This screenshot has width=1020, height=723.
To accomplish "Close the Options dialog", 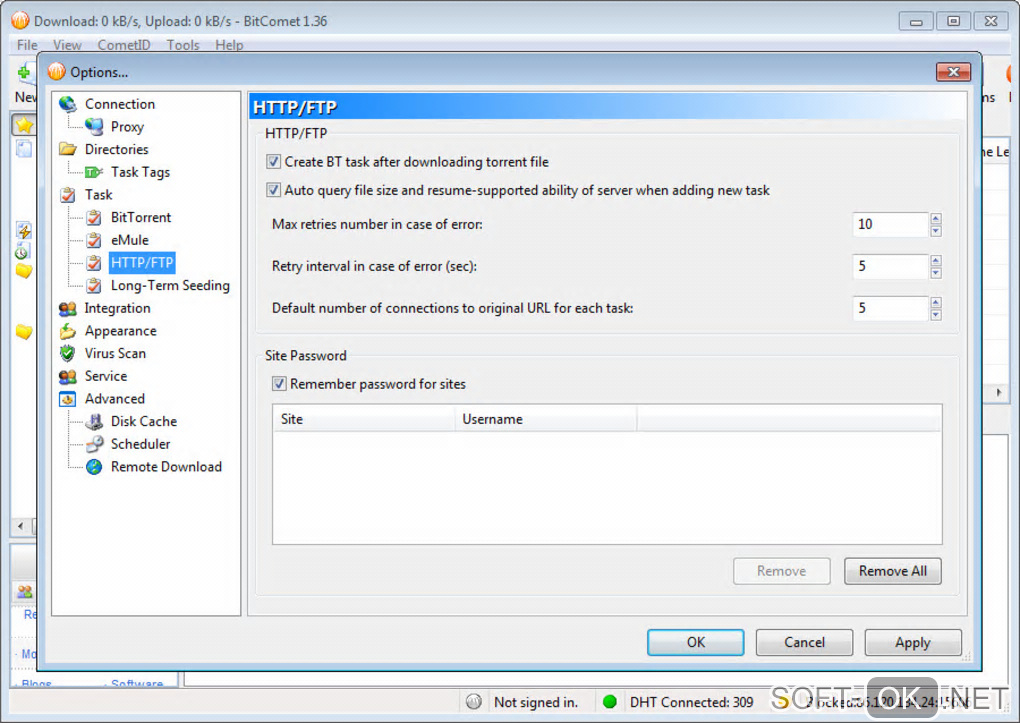I will (x=953, y=72).
